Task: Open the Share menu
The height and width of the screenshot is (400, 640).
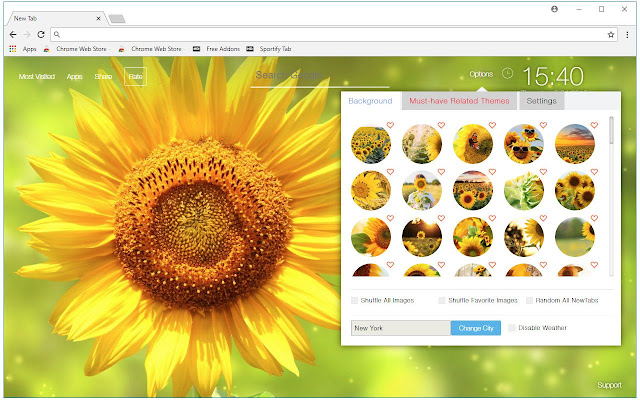Action: [103, 76]
